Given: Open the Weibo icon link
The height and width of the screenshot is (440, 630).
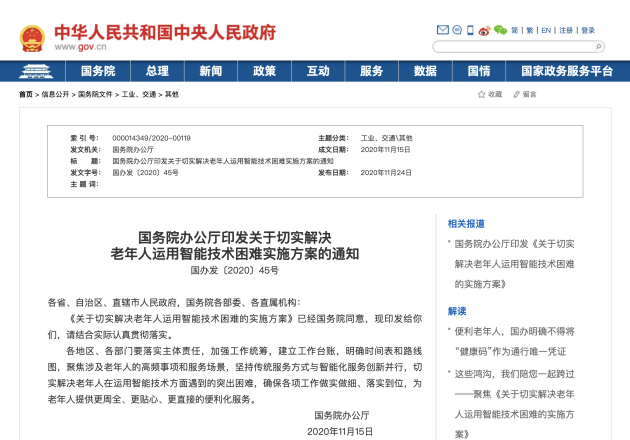Looking at the screenshot, I should click(485, 30).
